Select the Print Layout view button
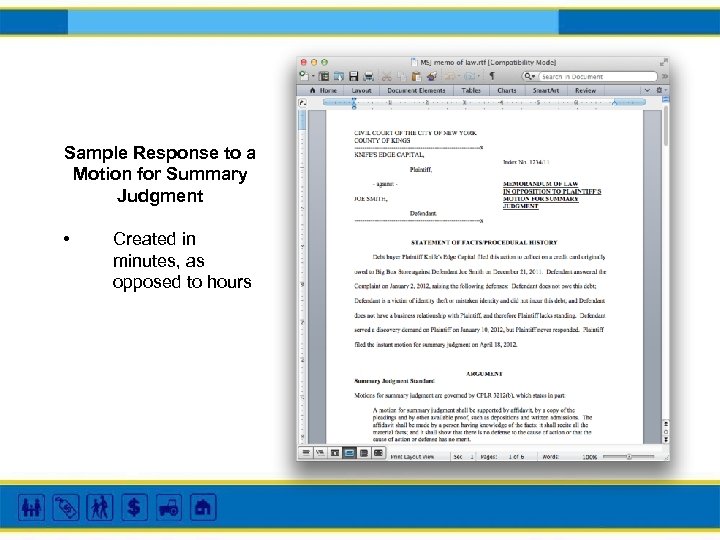The width and height of the screenshot is (720, 540). (349, 453)
